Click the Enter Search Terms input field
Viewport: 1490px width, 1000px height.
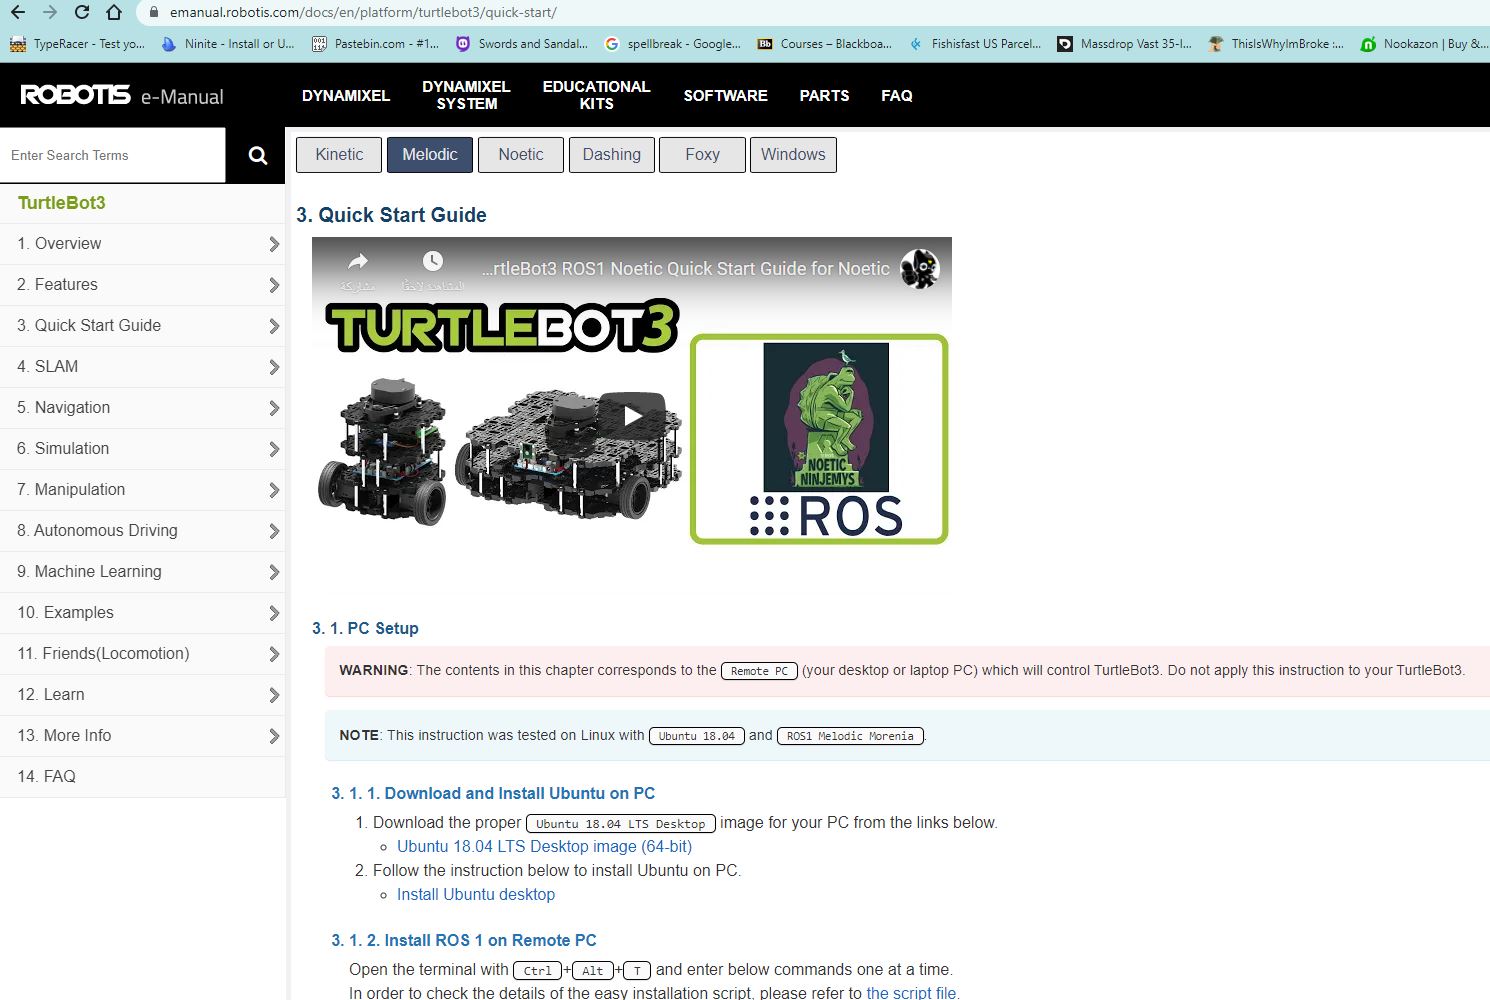pos(112,155)
